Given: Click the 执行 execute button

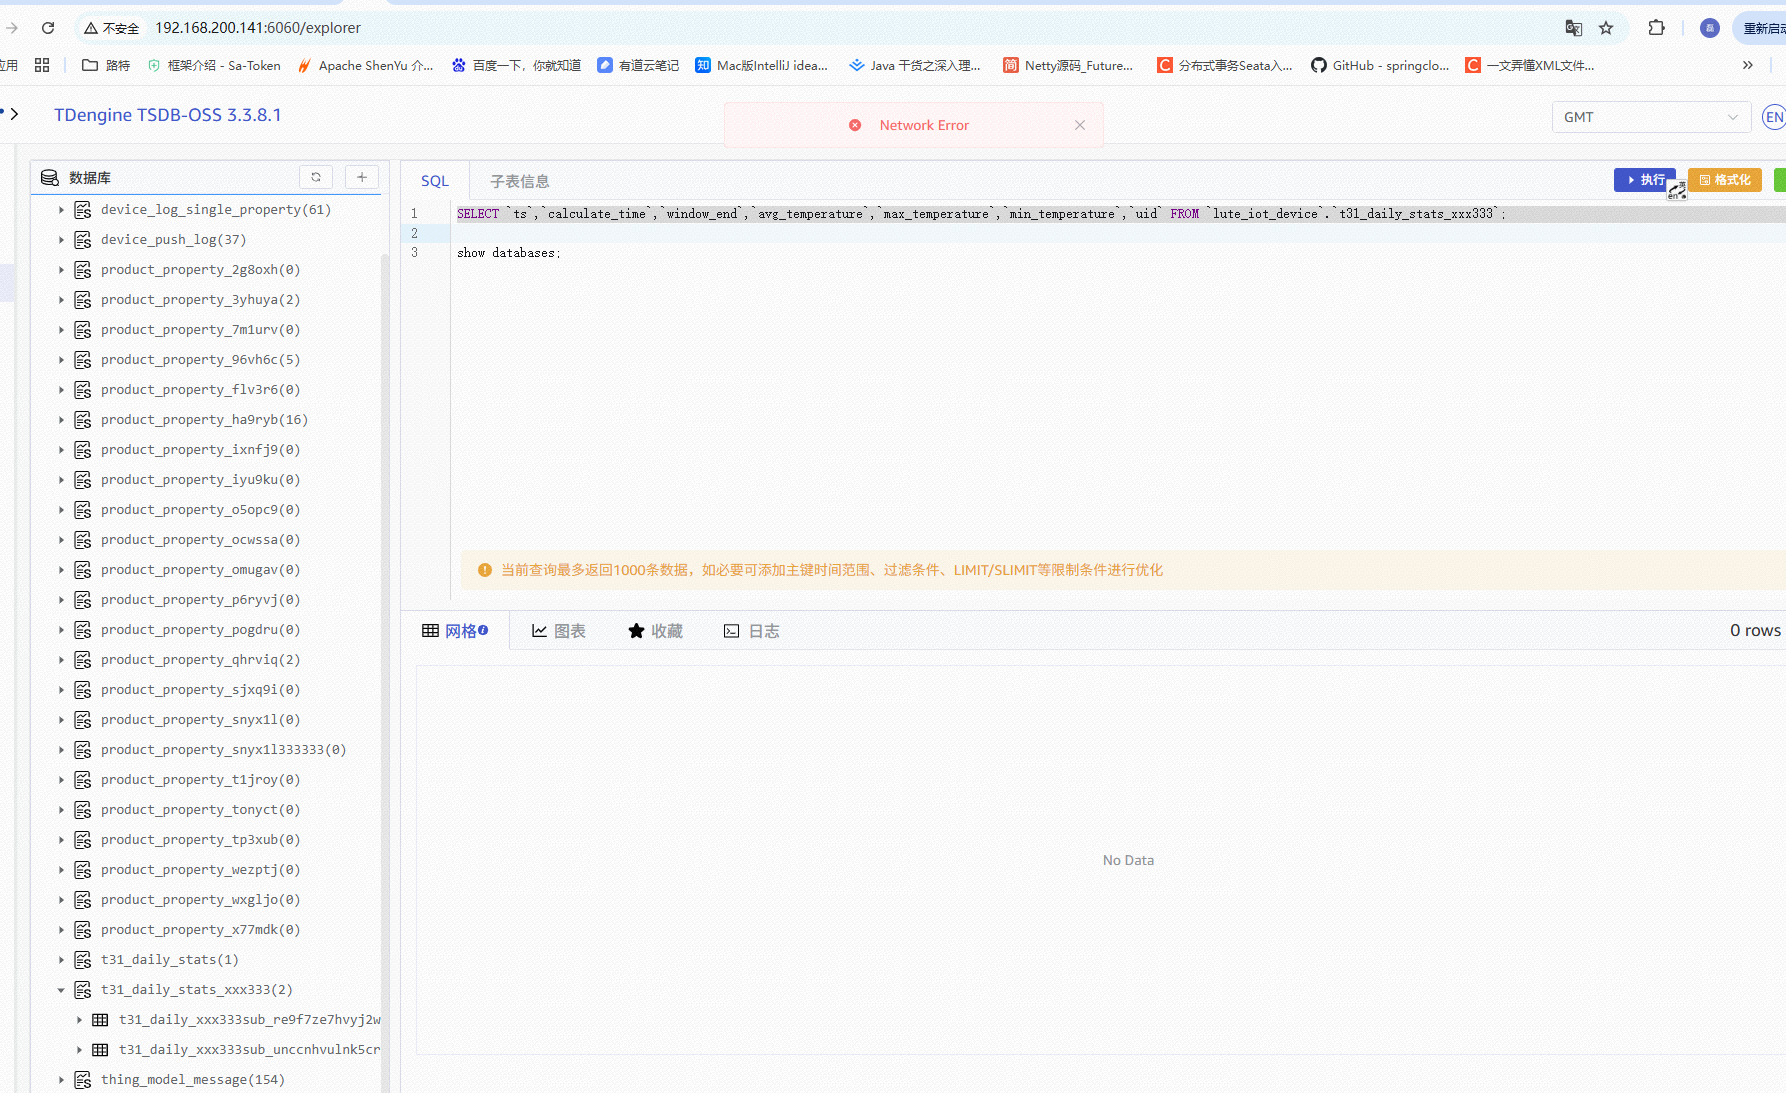Looking at the screenshot, I should 1644,180.
